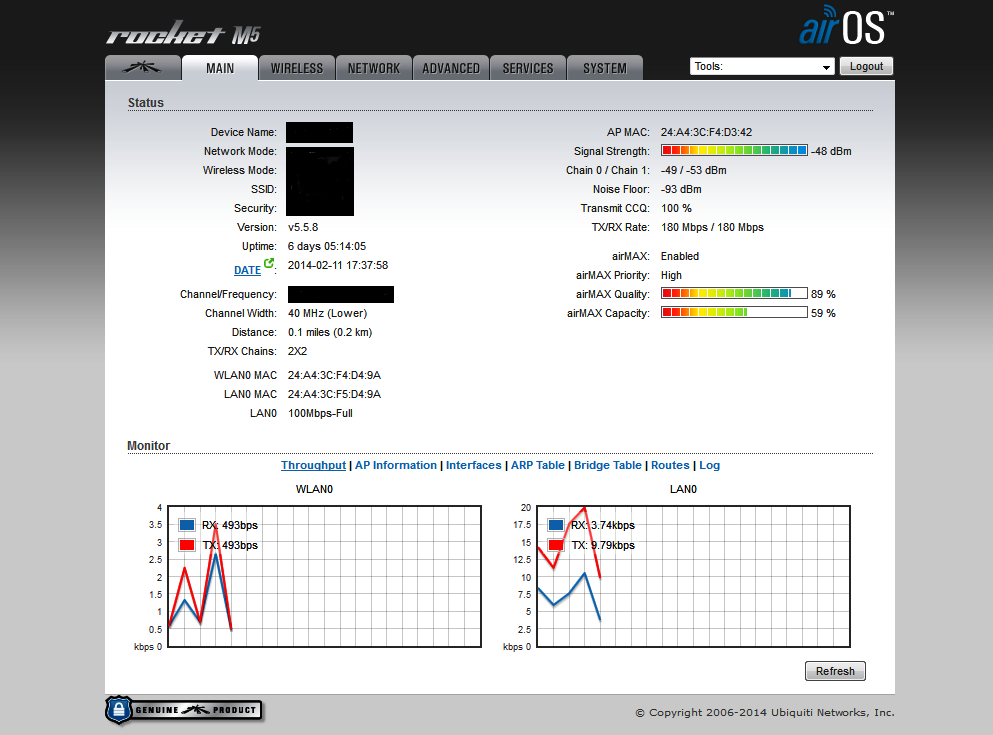The width and height of the screenshot is (993, 735).
Task: Click the airMAX value Enabled
Action: tap(680, 256)
